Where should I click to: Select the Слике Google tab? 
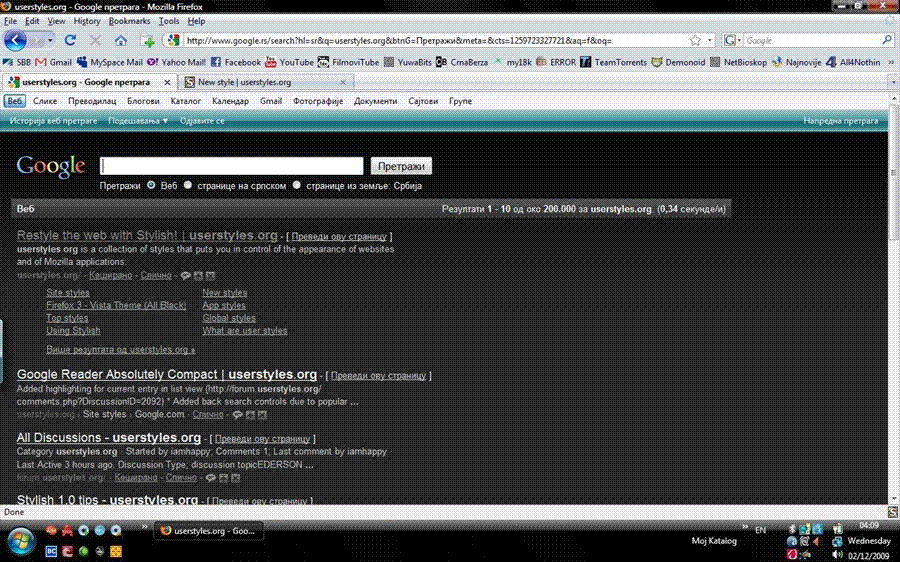click(45, 101)
